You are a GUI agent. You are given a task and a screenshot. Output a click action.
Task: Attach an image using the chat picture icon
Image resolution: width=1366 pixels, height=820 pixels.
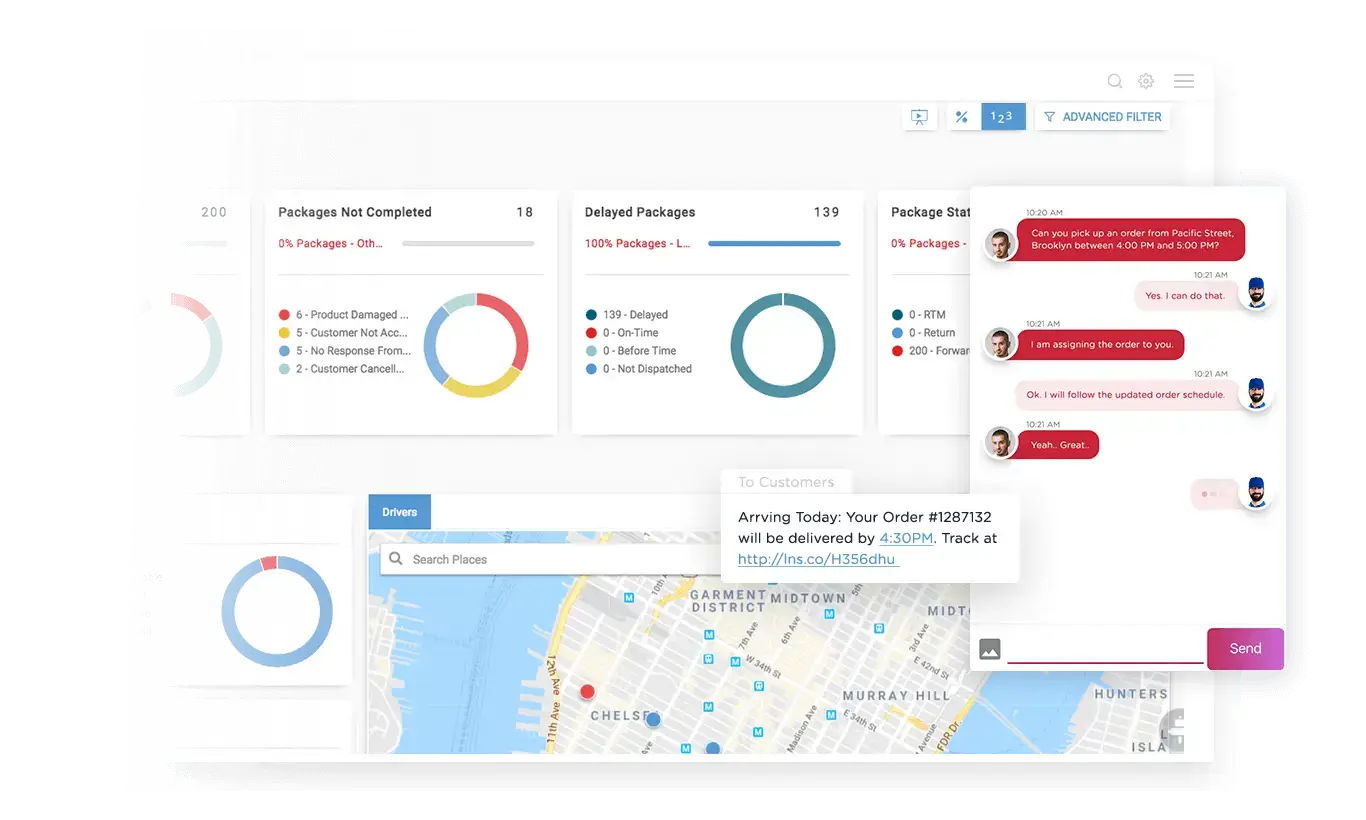pos(989,649)
